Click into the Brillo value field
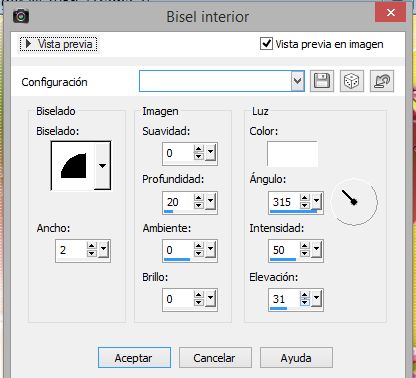 click(x=178, y=299)
